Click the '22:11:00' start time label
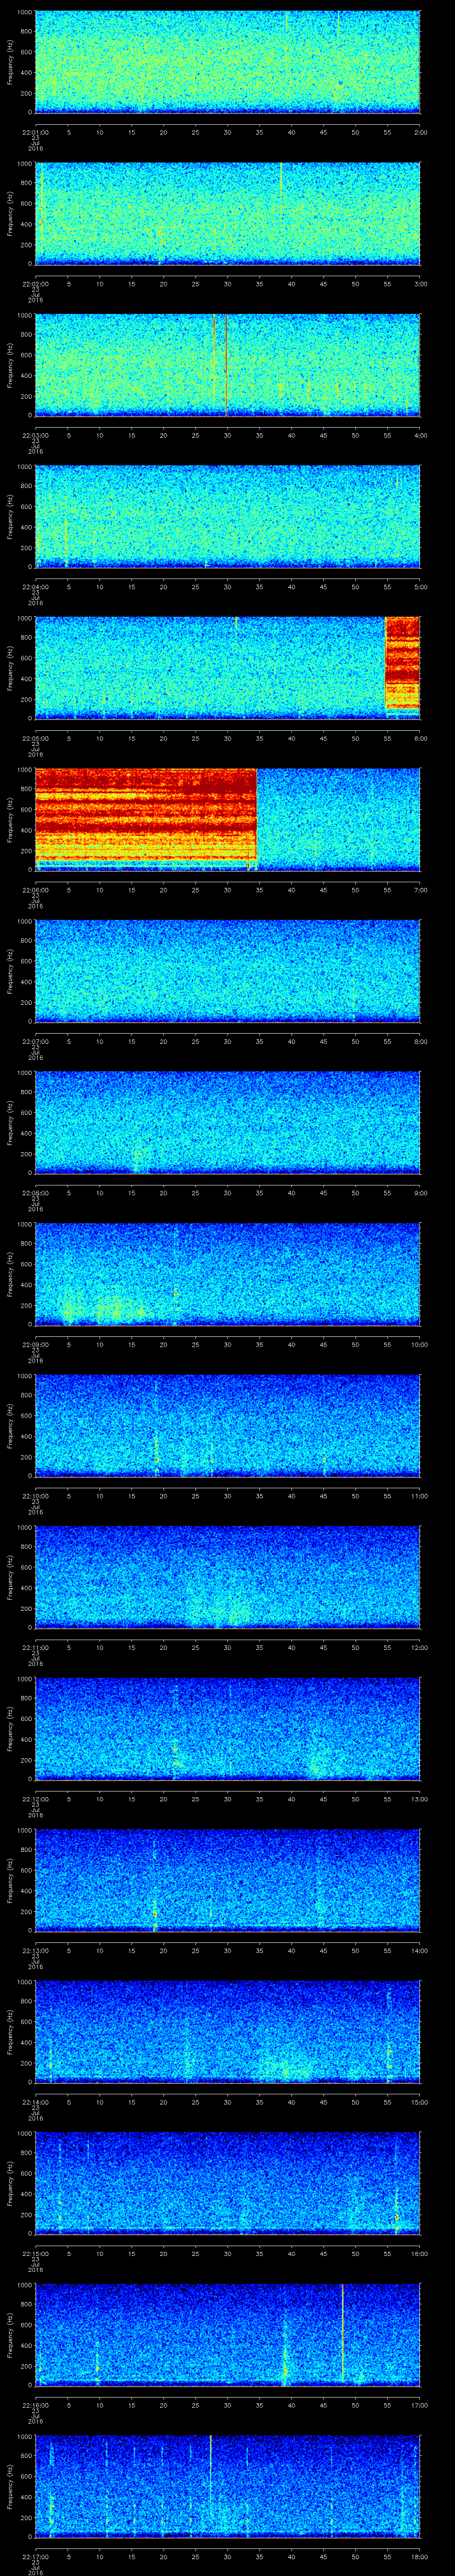The image size is (455, 2576). [35, 1647]
